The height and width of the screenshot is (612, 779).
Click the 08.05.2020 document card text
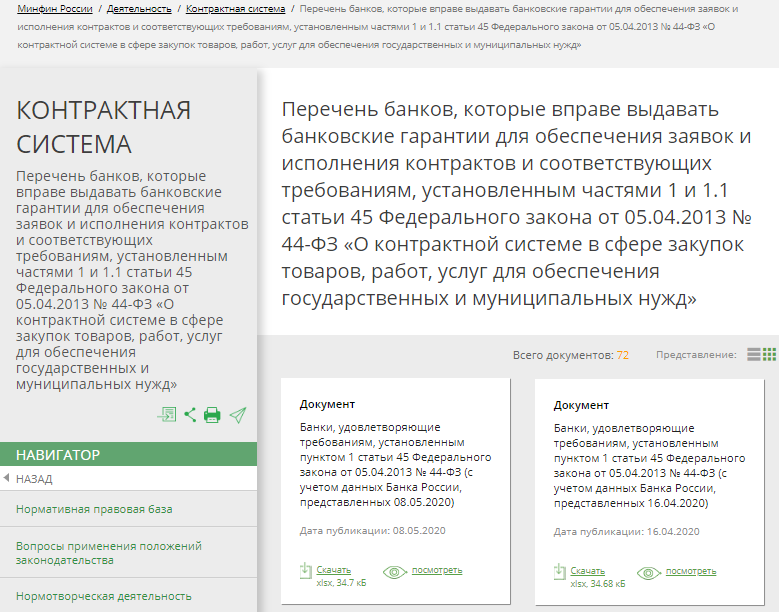395,464
